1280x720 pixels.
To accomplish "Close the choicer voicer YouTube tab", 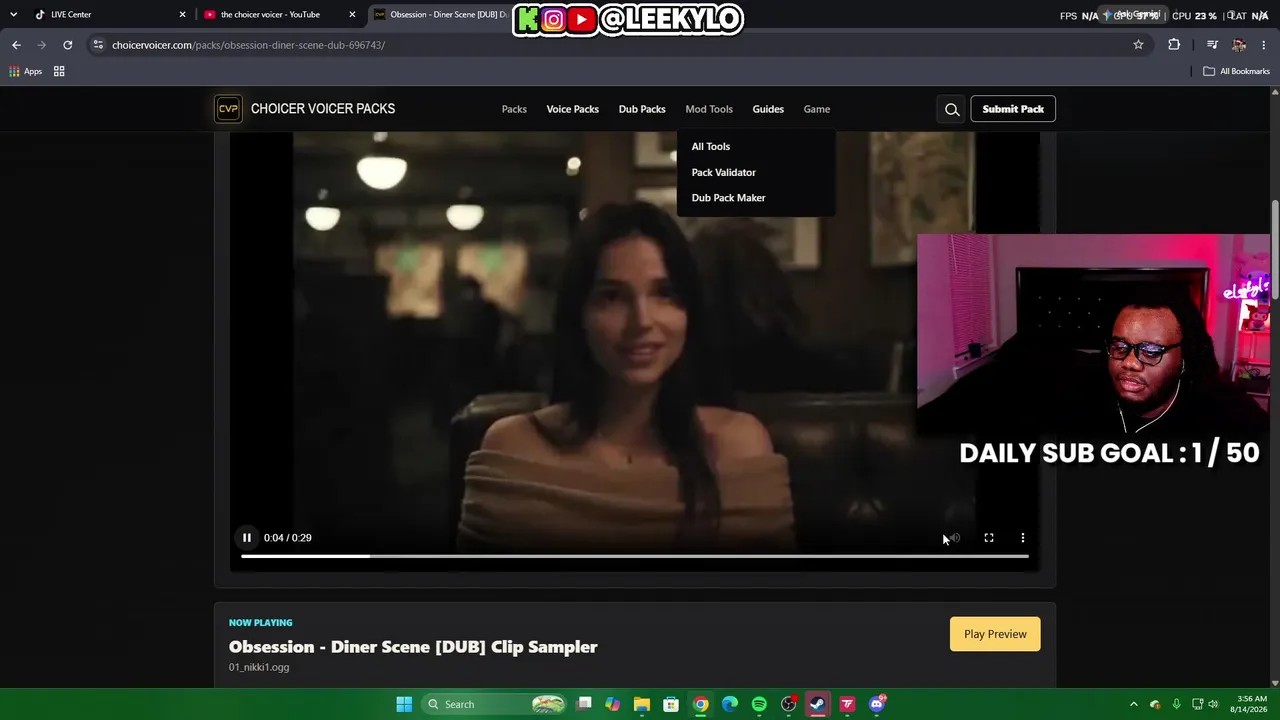I will coord(352,15).
